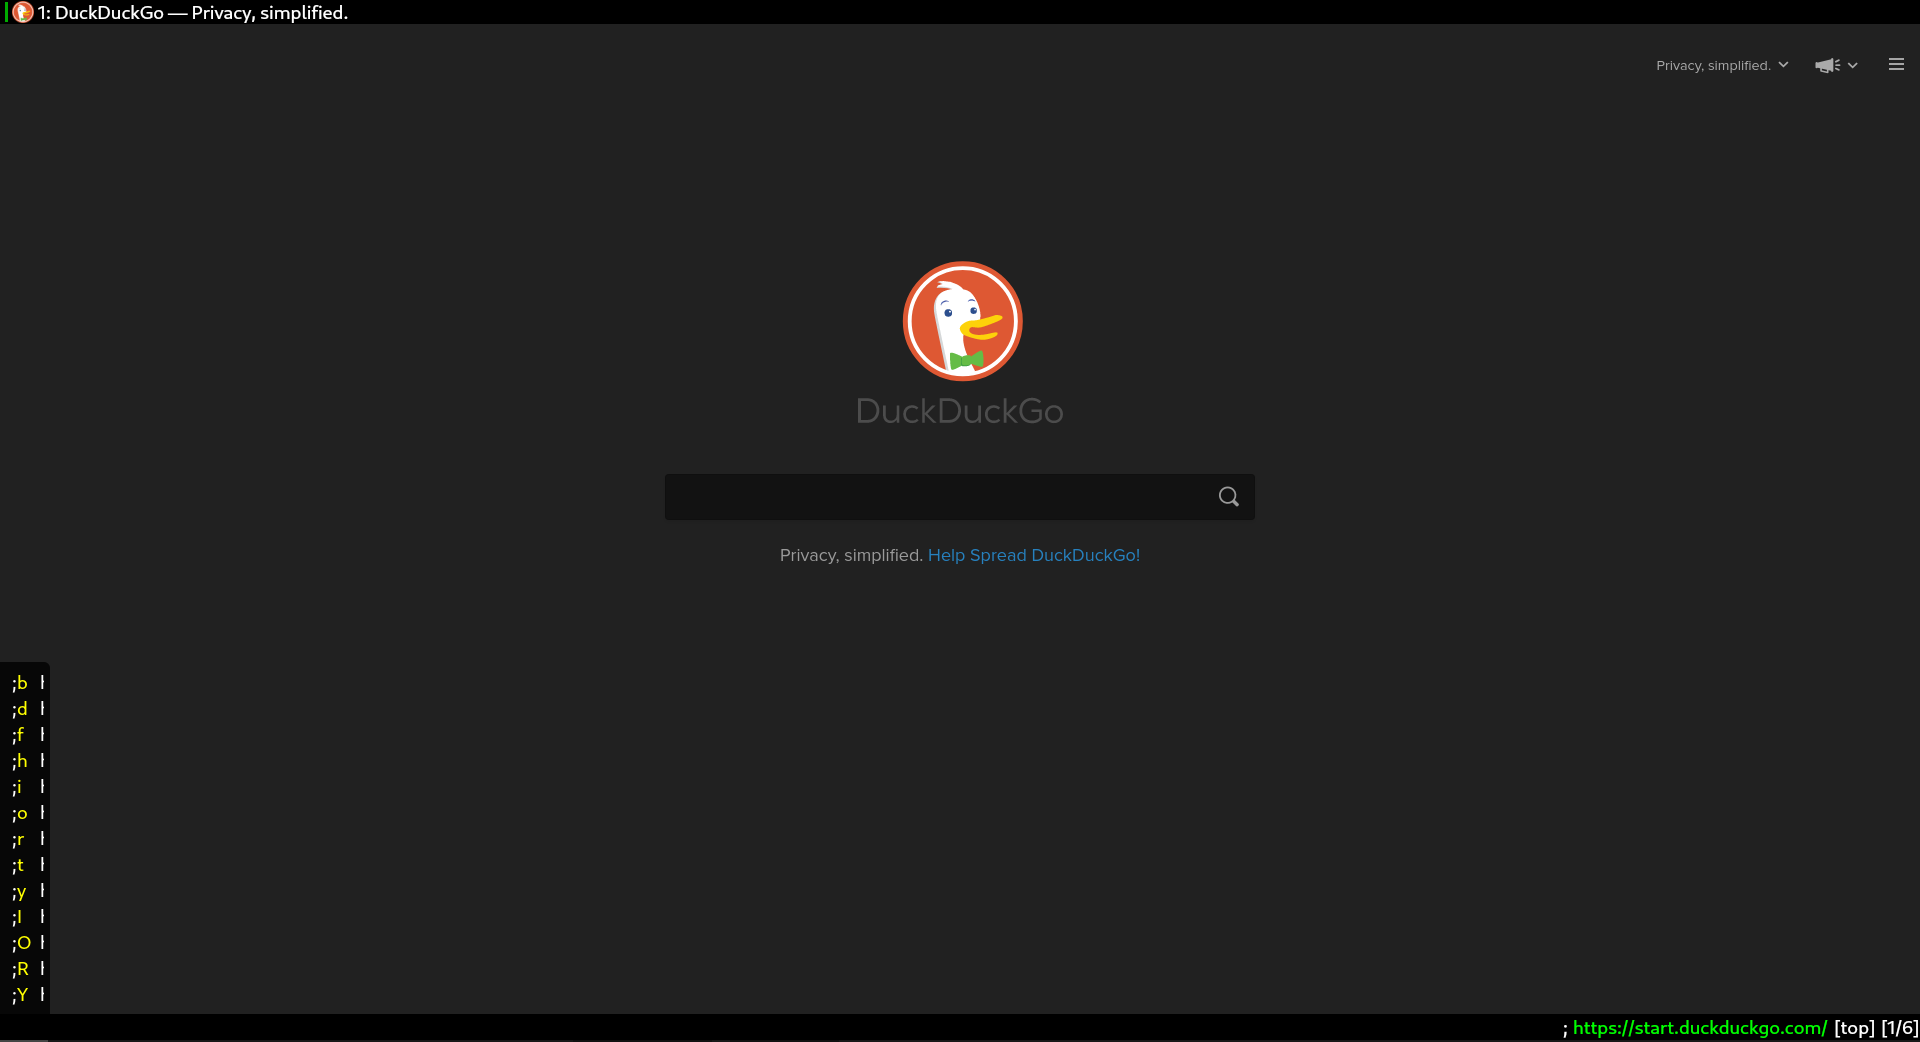Select the ;d keybinding hint entry
Viewport: 1920px width, 1042px height.
click(28, 708)
